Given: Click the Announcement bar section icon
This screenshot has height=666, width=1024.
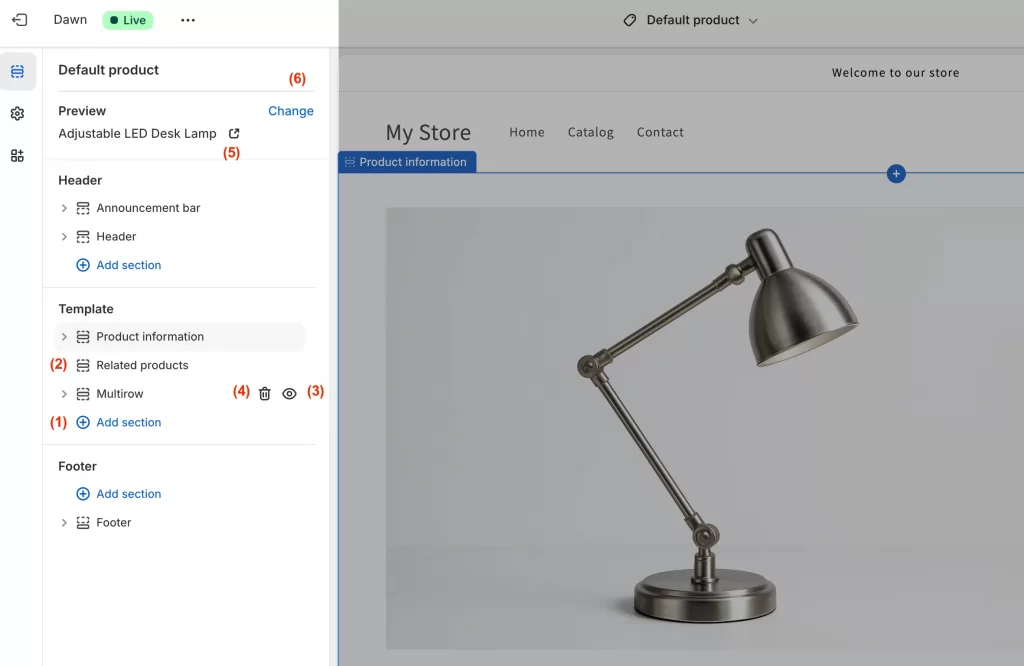Looking at the screenshot, I should [x=83, y=208].
